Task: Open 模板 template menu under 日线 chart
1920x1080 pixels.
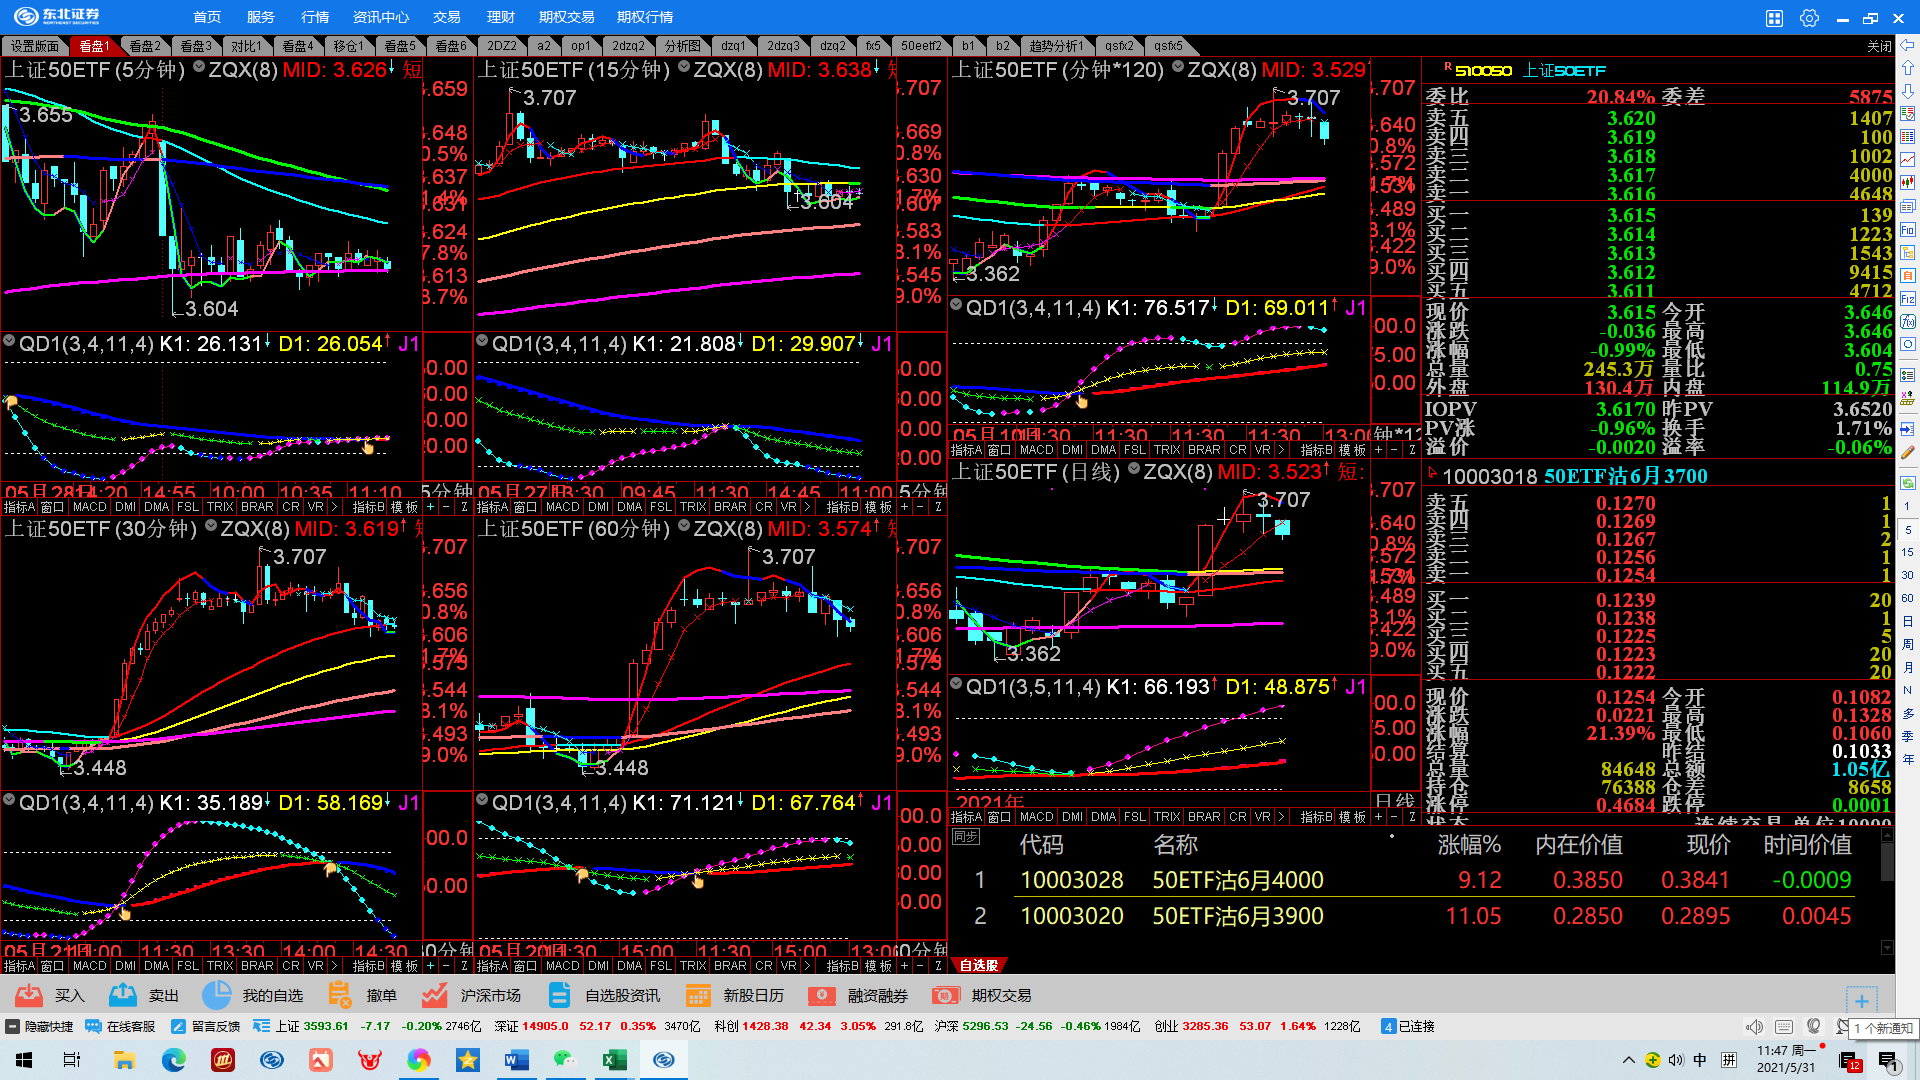Action: pos(1352,817)
